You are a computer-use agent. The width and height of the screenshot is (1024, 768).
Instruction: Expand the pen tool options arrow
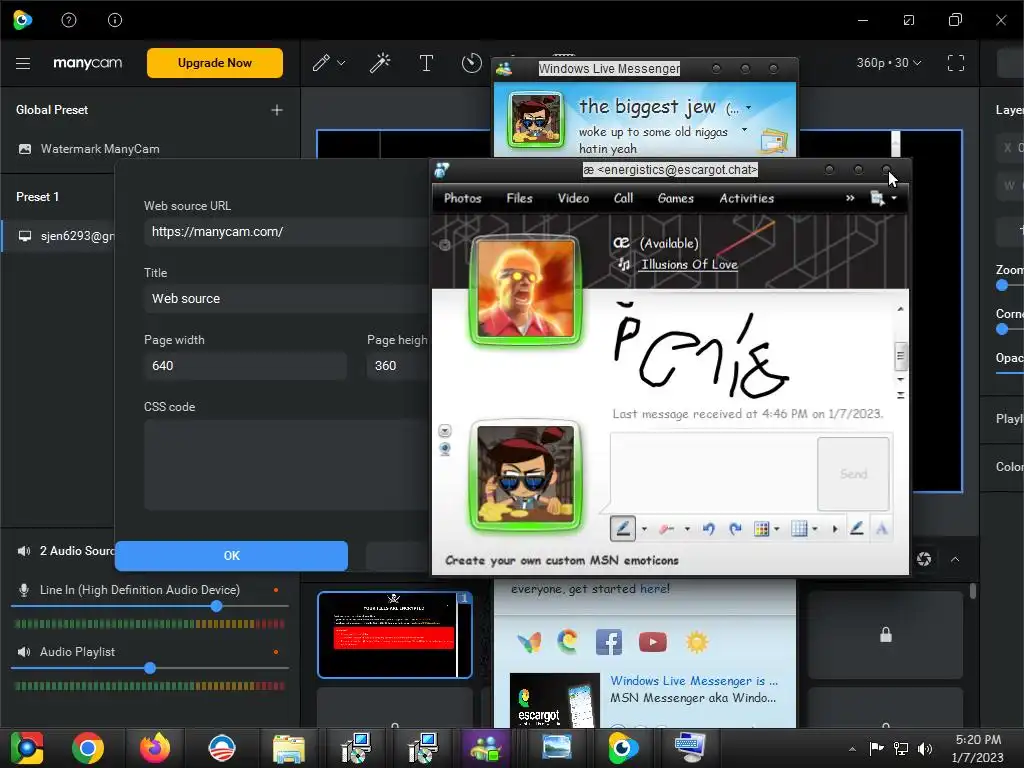(x=645, y=529)
